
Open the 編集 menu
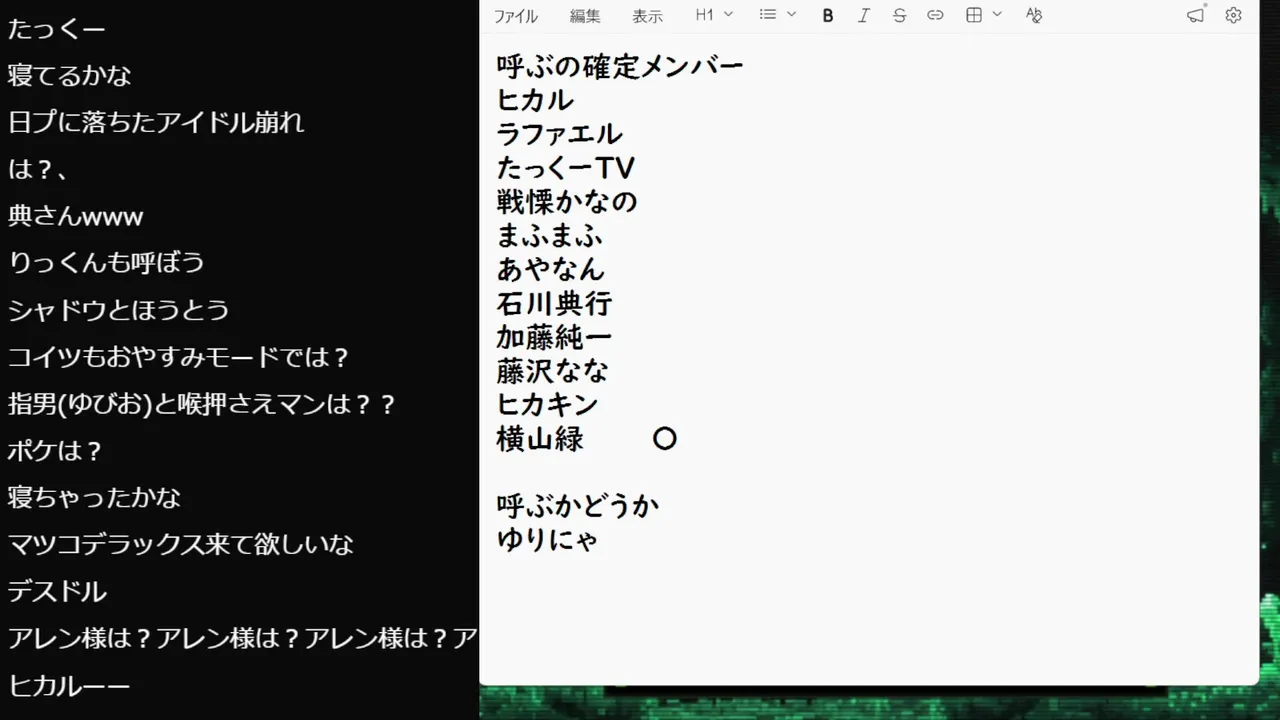585,16
